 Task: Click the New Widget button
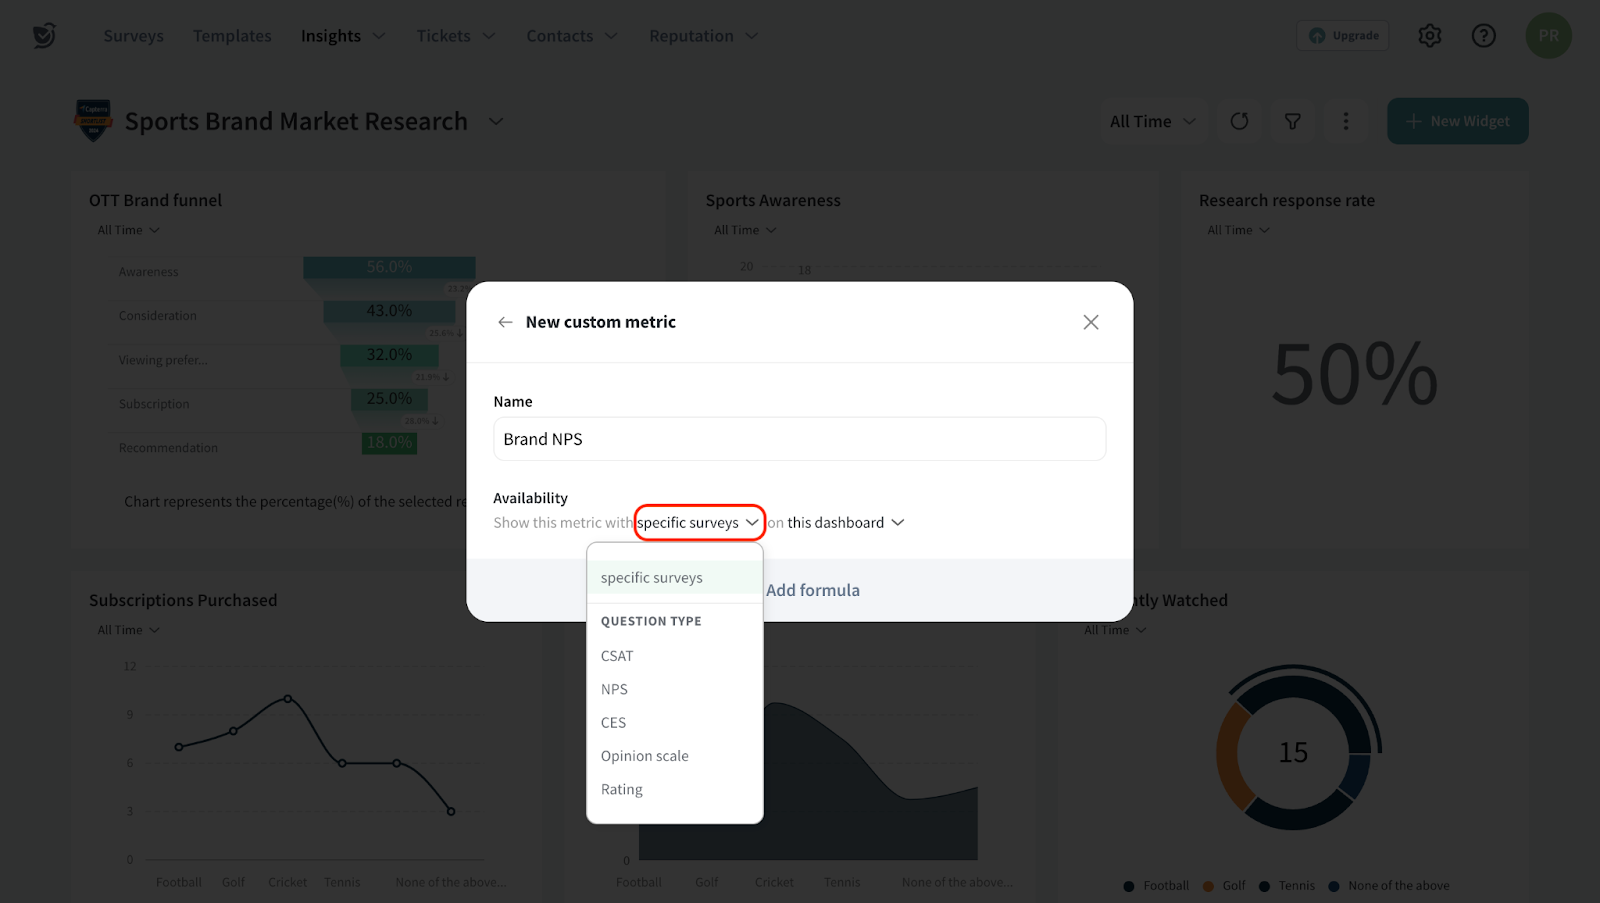click(x=1457, y=121)
